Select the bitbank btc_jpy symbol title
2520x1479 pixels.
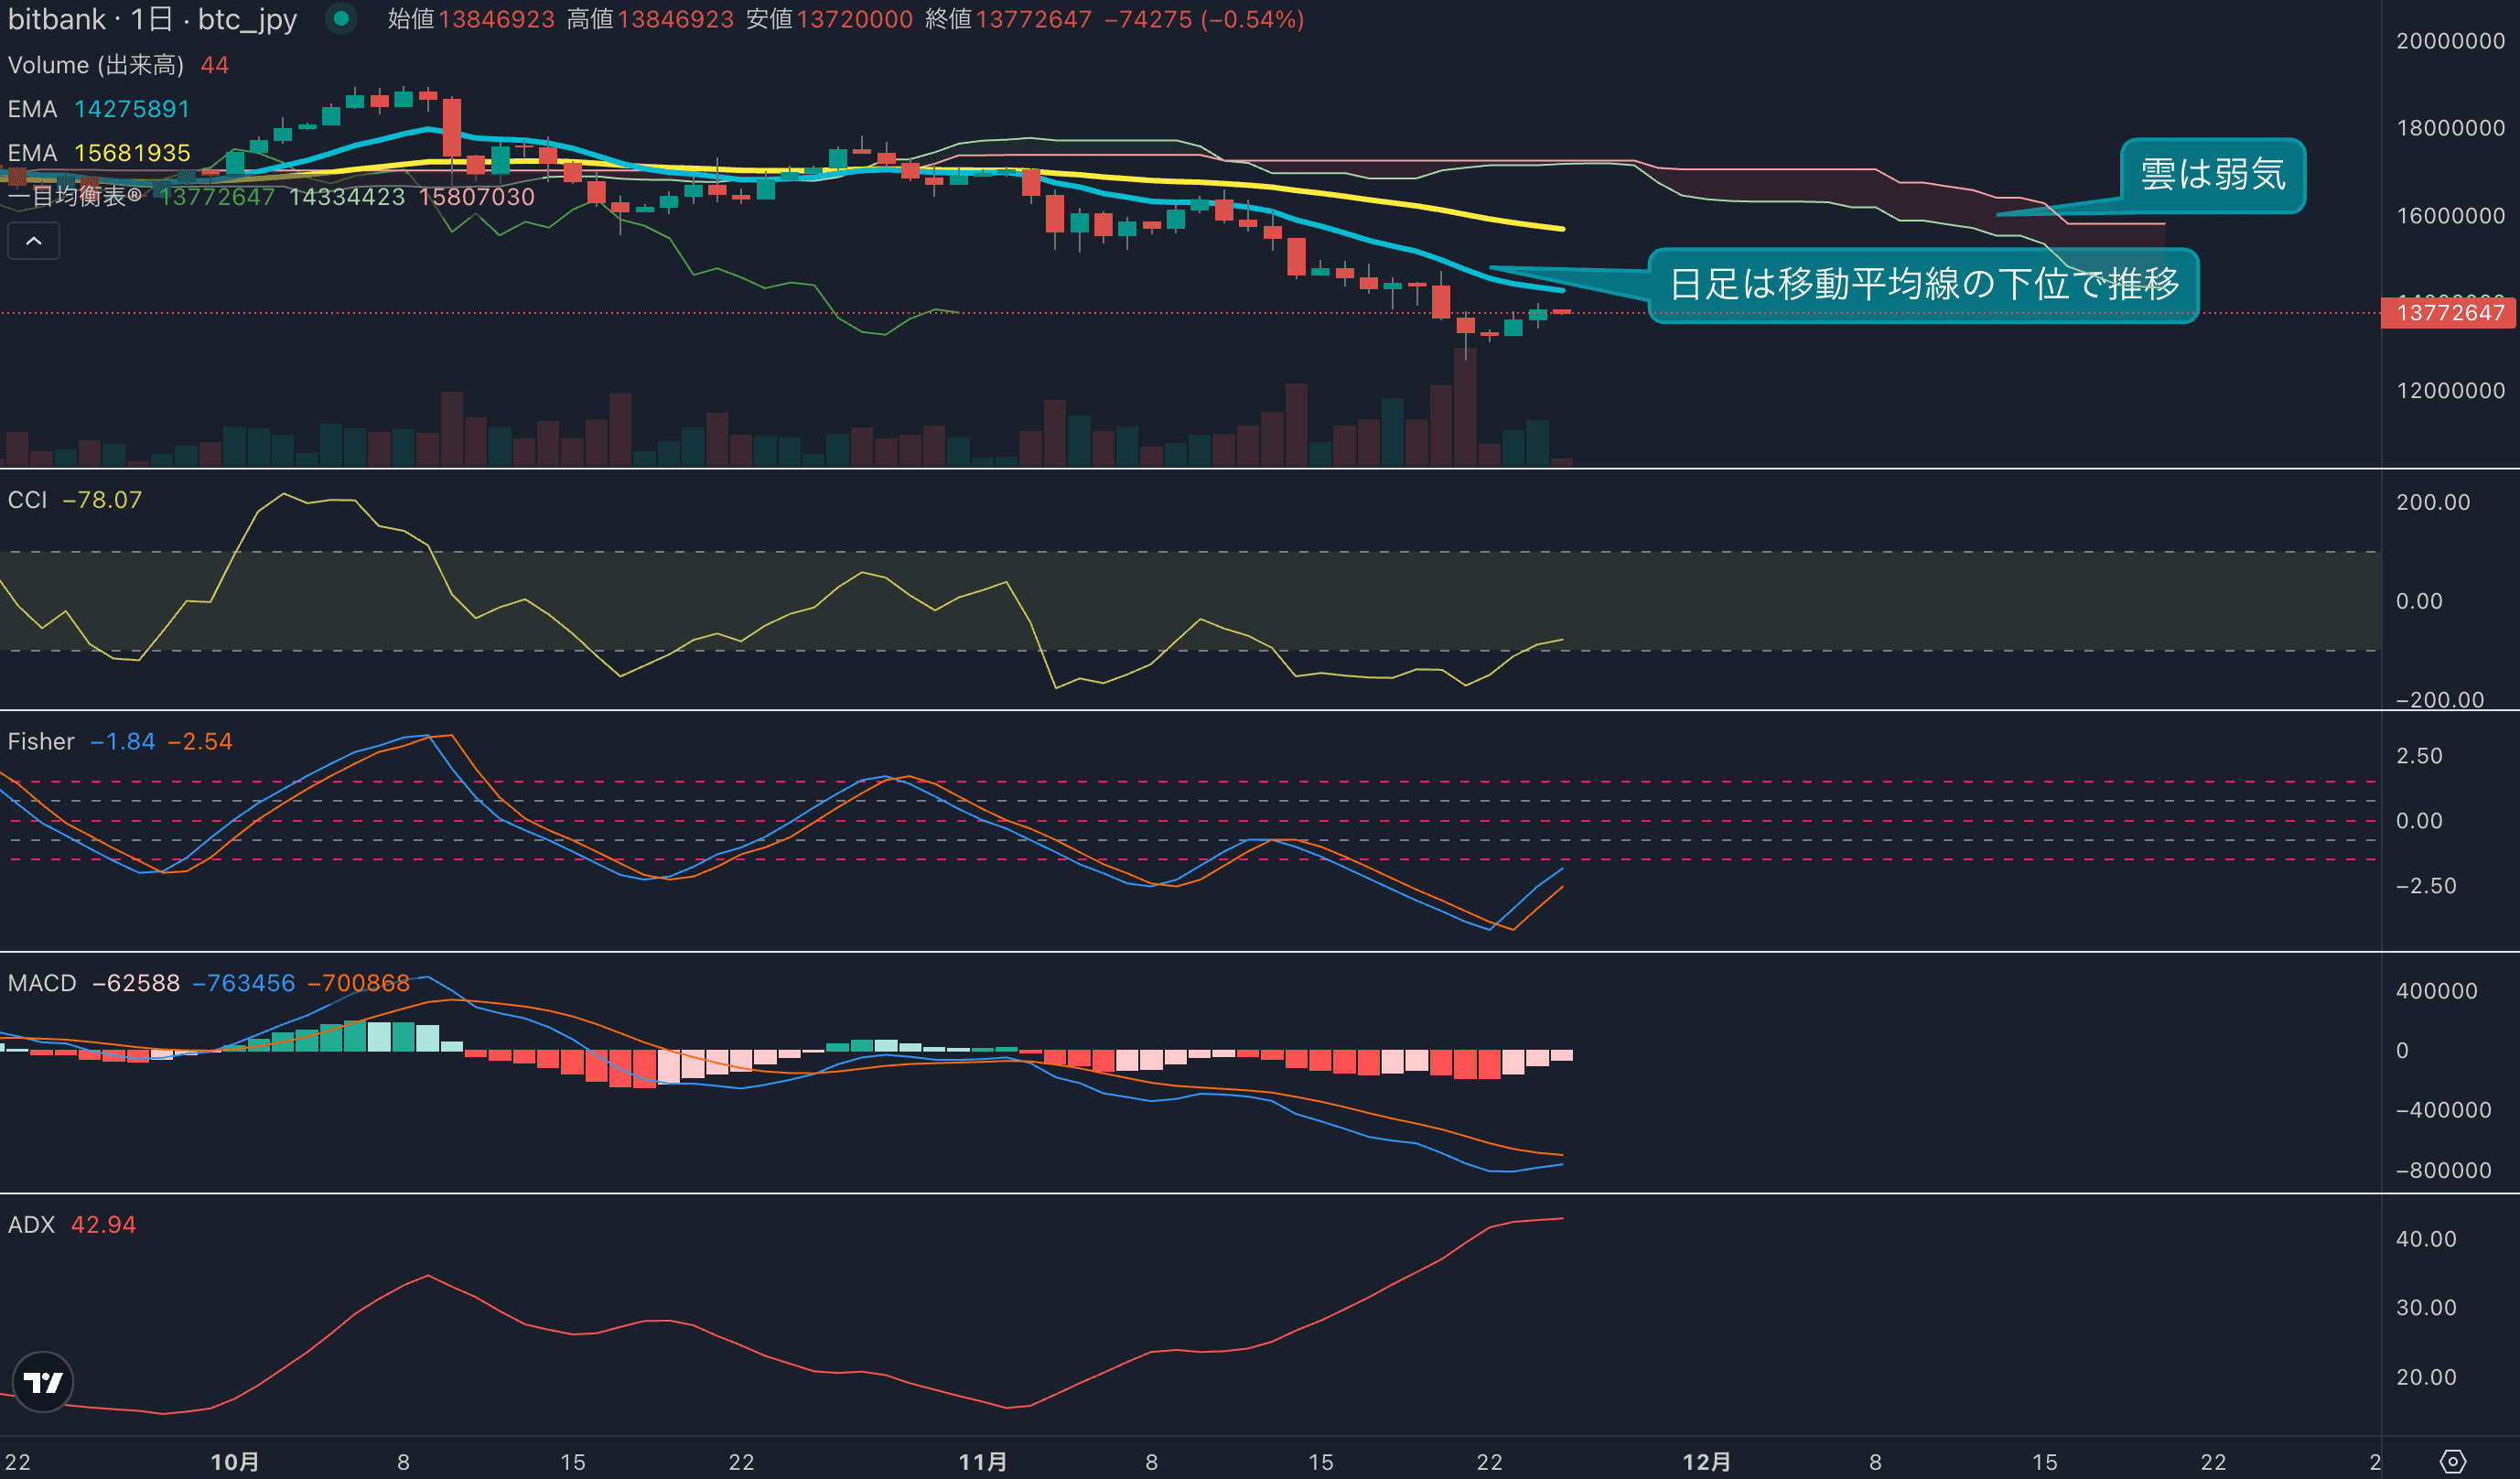coord(153,19)
